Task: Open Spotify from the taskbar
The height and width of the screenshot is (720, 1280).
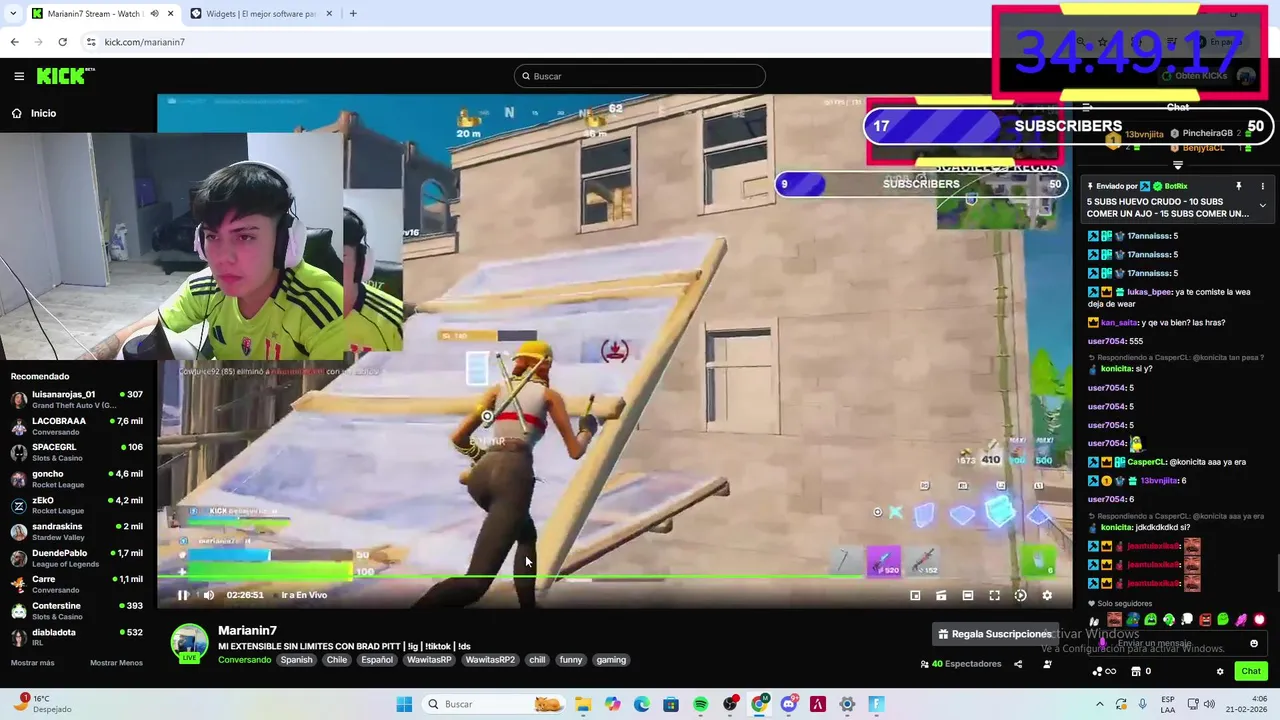Action: click(x=700, y=704)
